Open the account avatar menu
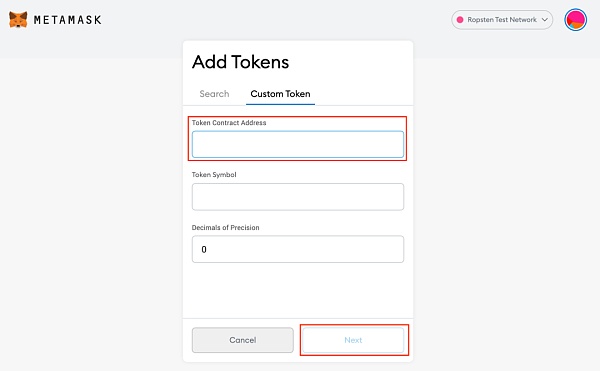The height and width of the screenshot is (371, 600). coord(575,20)
